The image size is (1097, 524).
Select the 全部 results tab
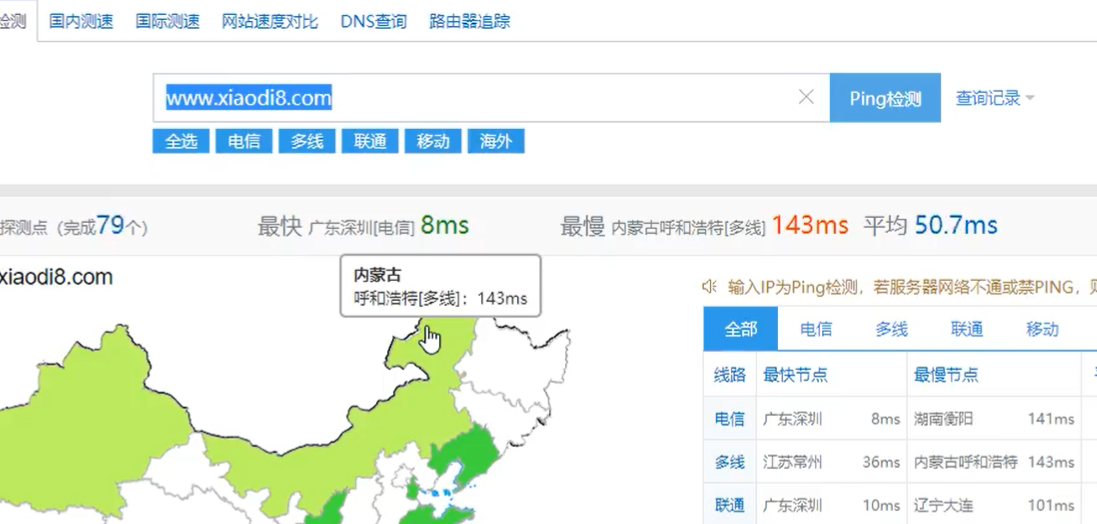(x=741, y=329)
